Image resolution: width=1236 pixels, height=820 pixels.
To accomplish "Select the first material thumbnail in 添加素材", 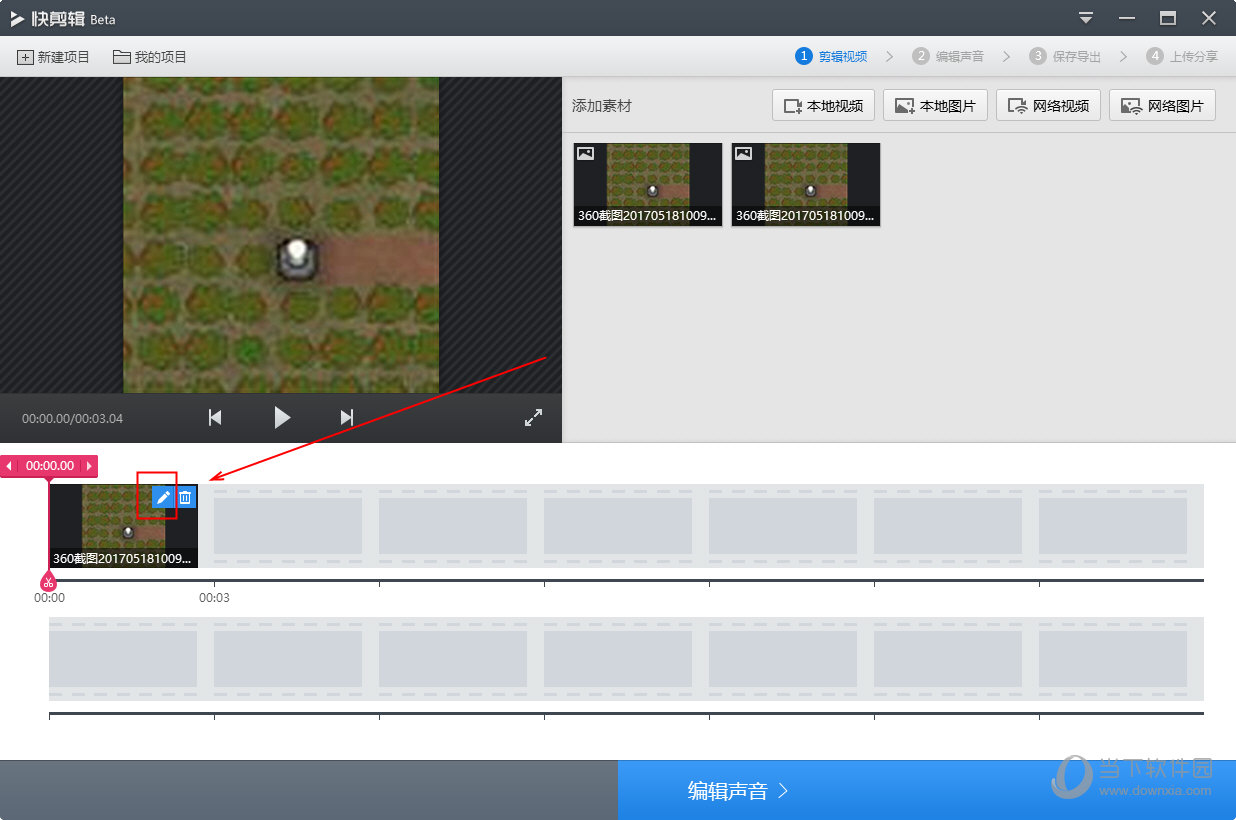I will tap(648, 184).
